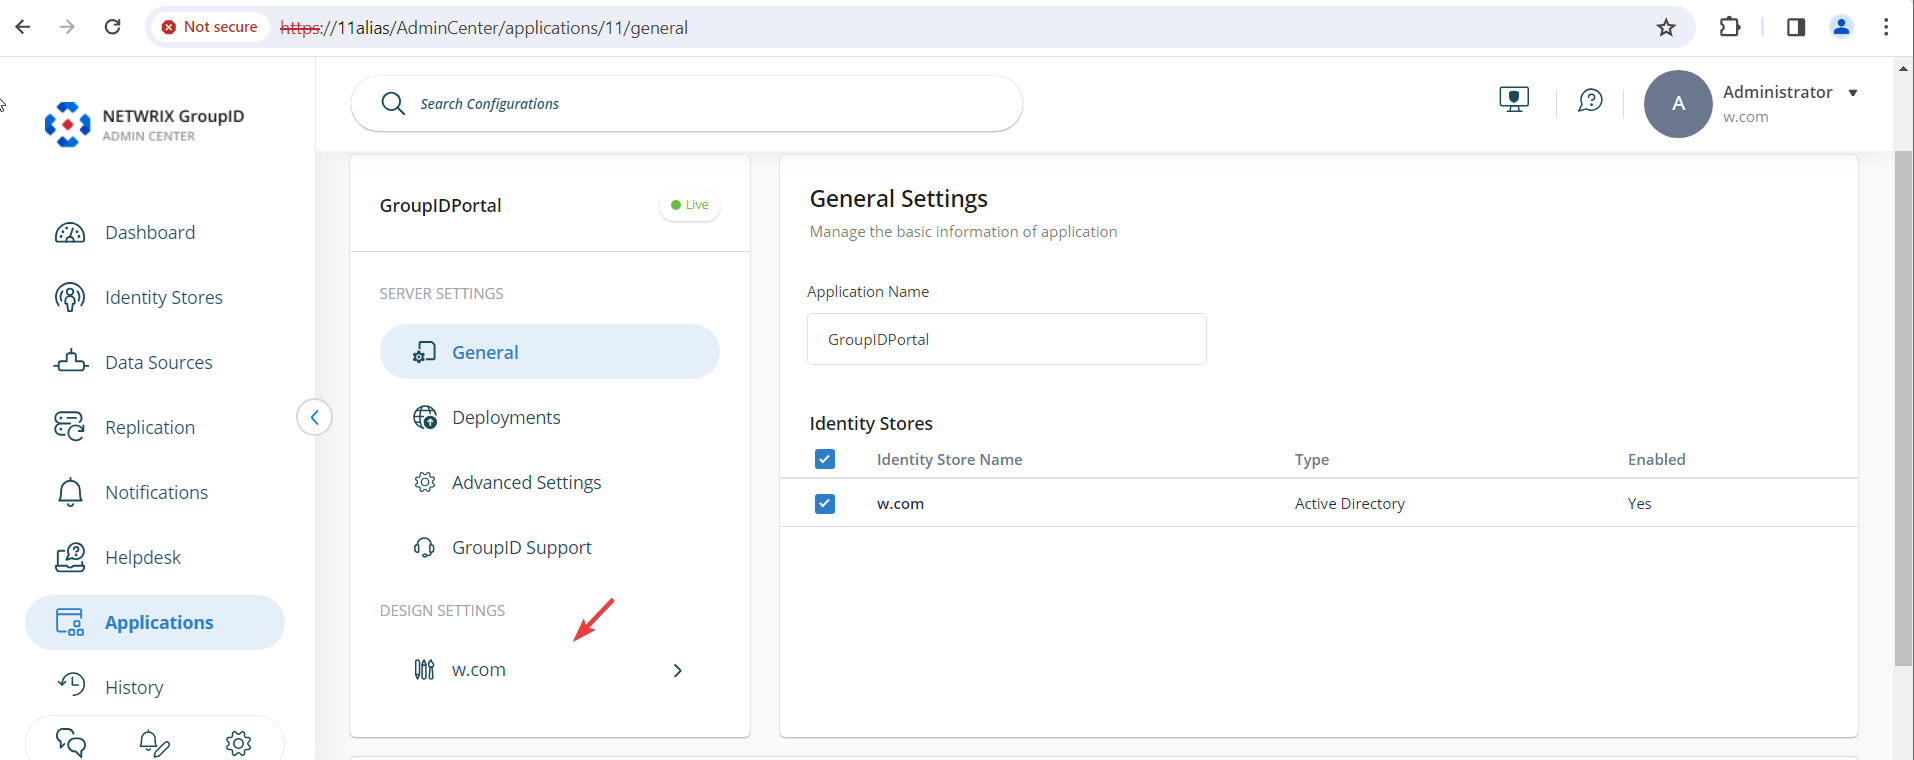Click the page vertical scrollbar
The image size is (1914, 760).
(1903, 408)
